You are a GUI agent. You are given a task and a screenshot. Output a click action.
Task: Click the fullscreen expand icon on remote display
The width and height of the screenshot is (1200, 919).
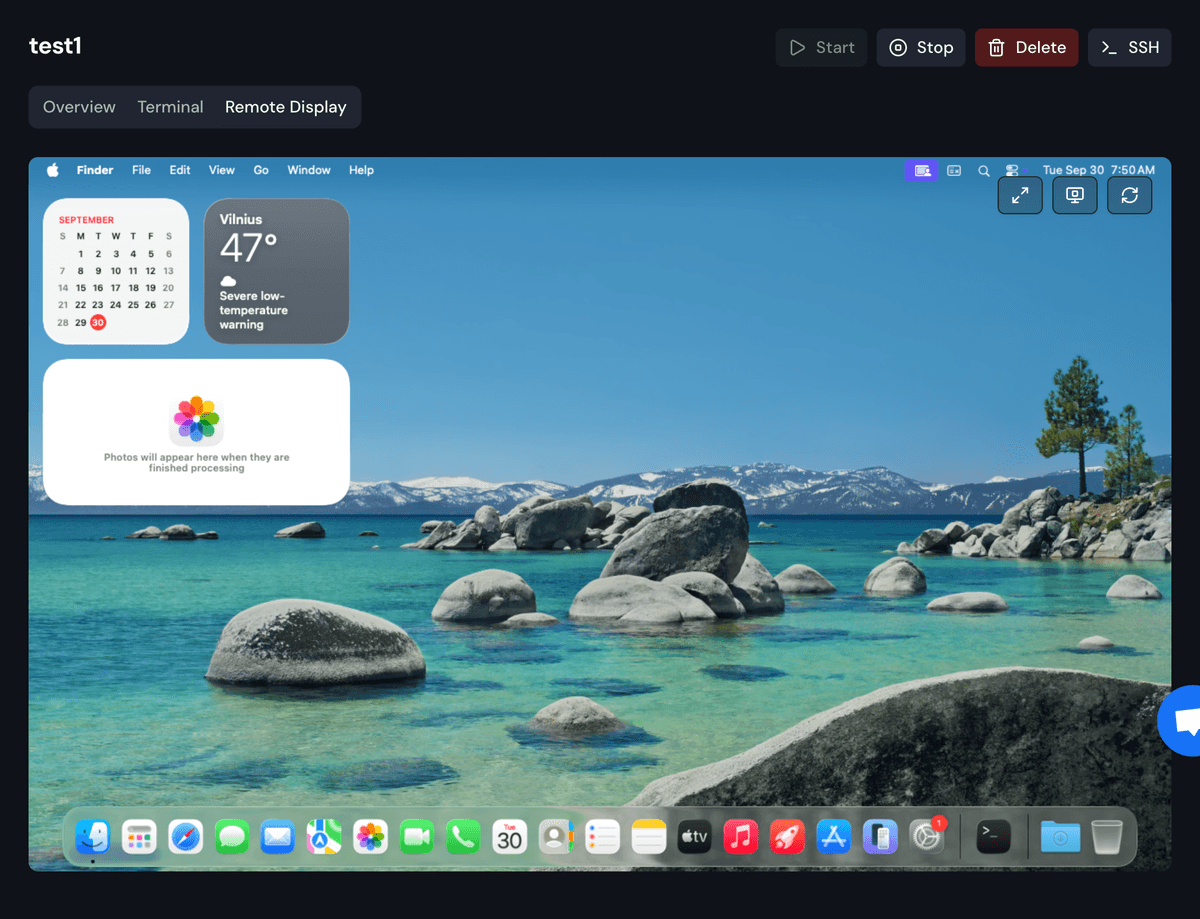point(1020,196)
